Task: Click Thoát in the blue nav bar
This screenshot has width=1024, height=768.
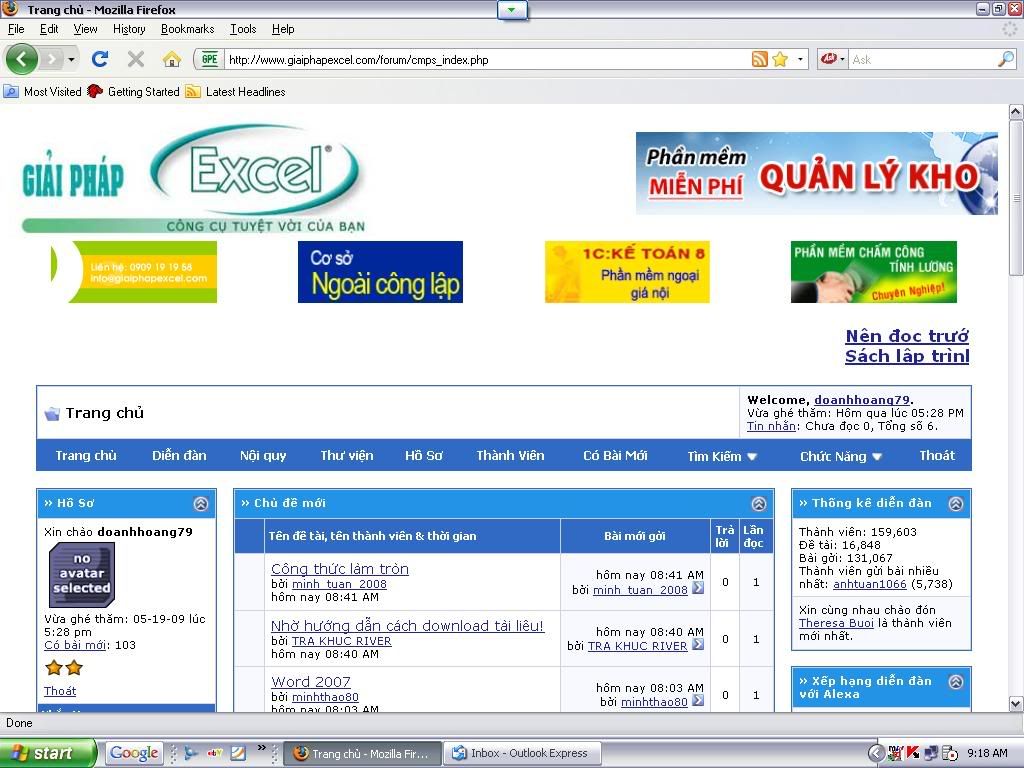Action: (x=936, y=455)
